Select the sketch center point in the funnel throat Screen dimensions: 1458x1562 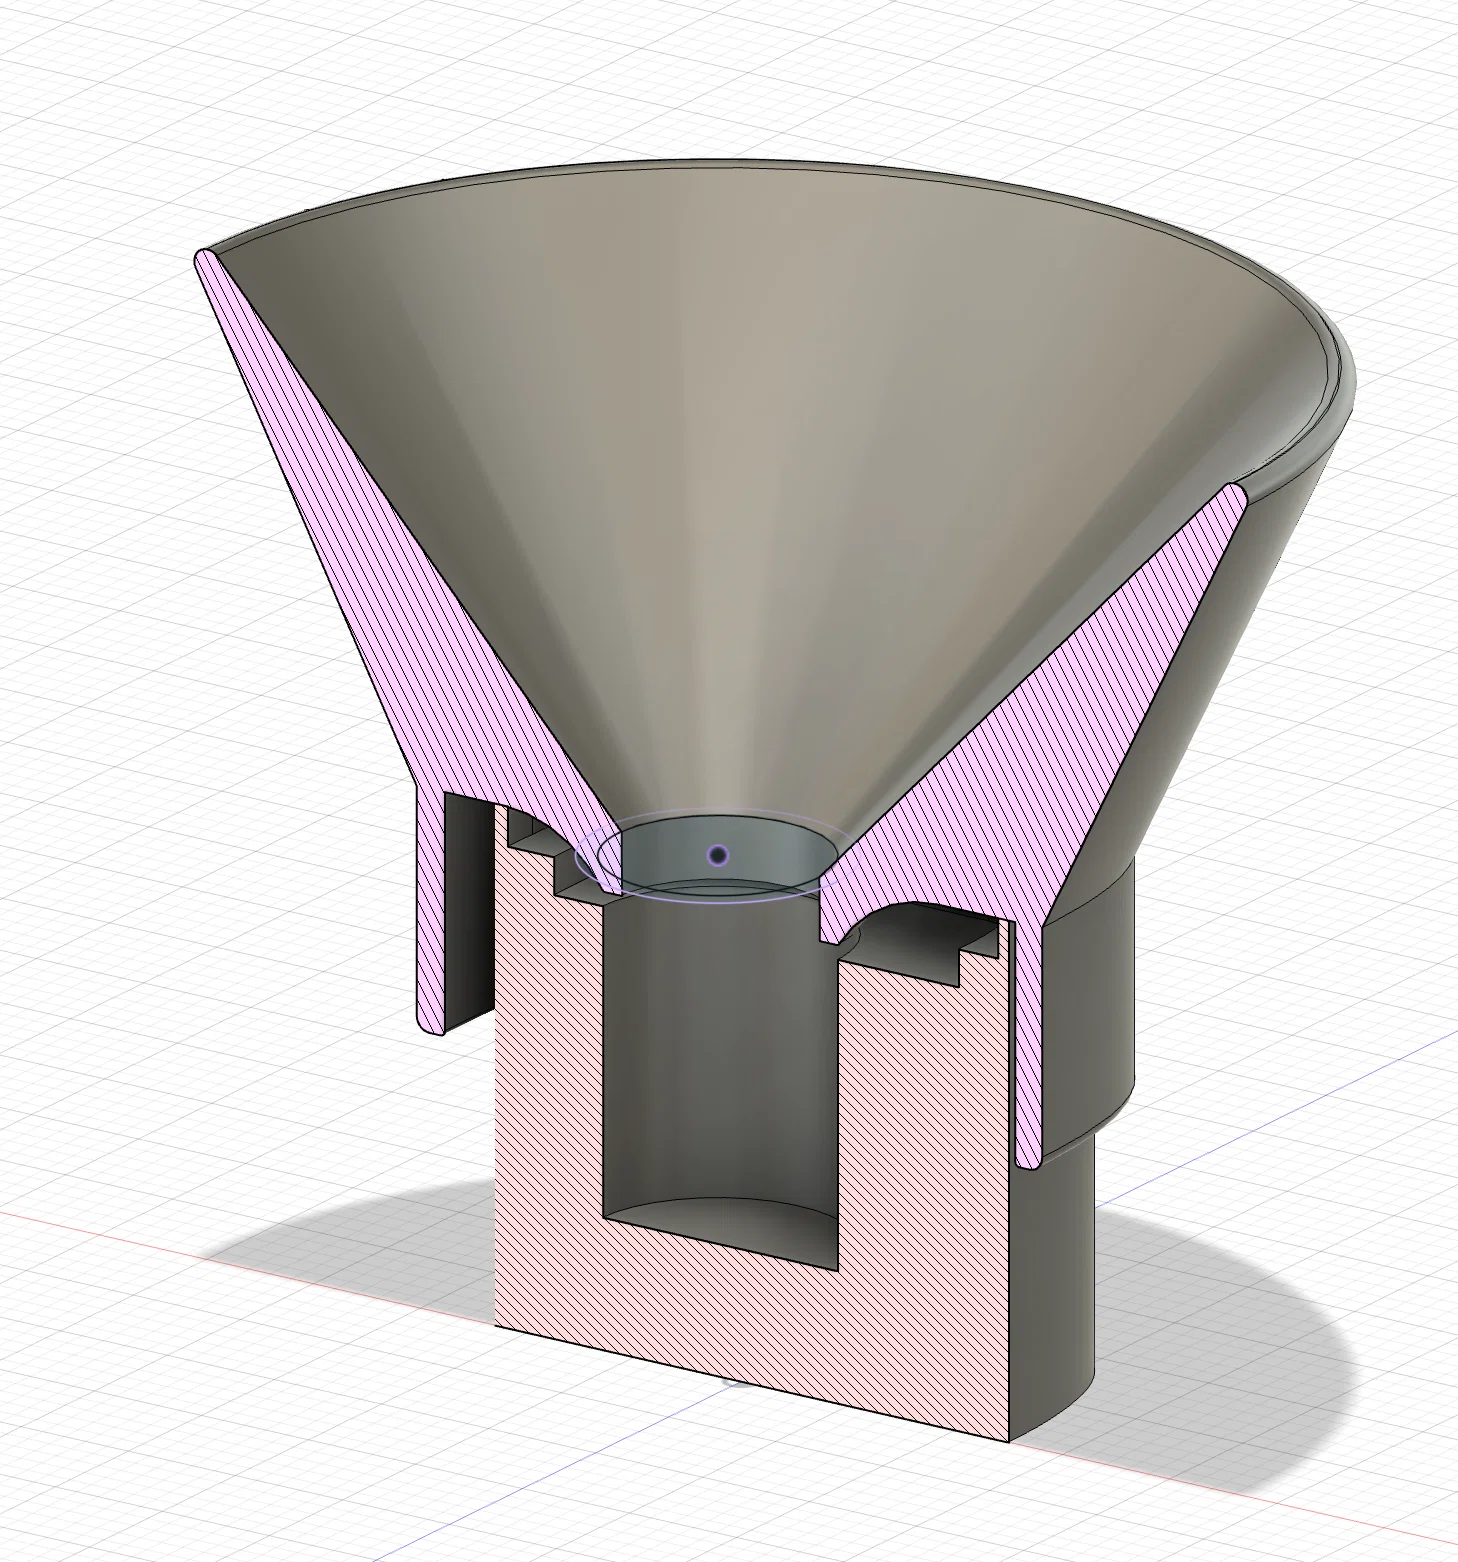click(718, 854)
